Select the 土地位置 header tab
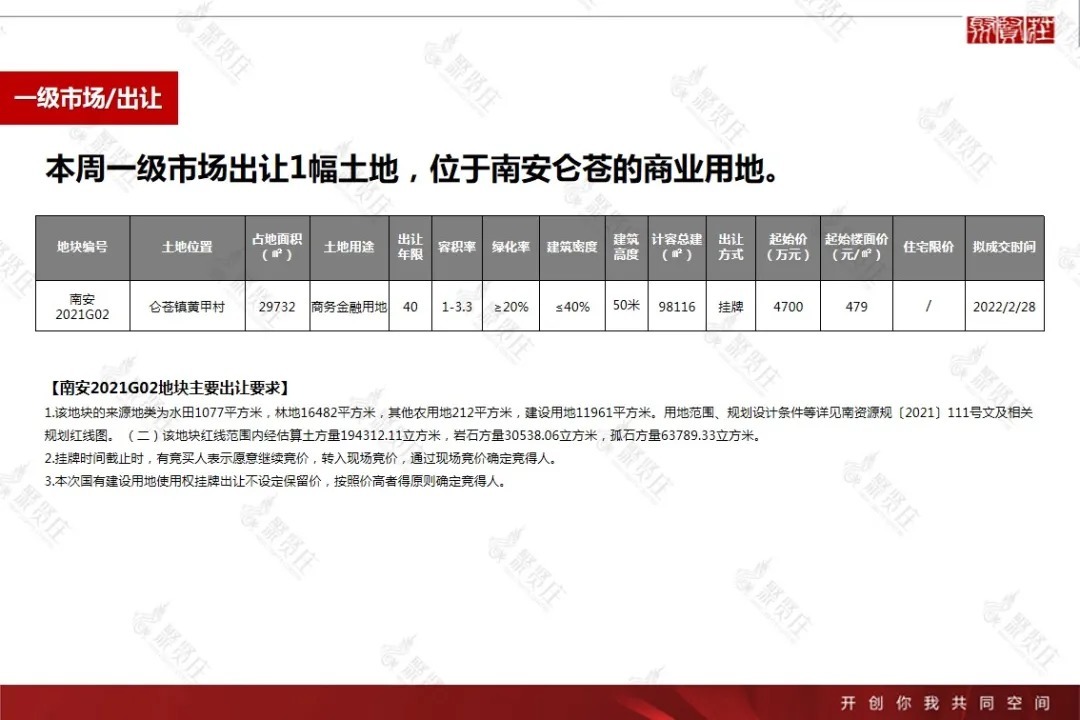Image resolution: width=1080 pixels, height=720 pixels. pyautogui.click(x=186, y=247)
